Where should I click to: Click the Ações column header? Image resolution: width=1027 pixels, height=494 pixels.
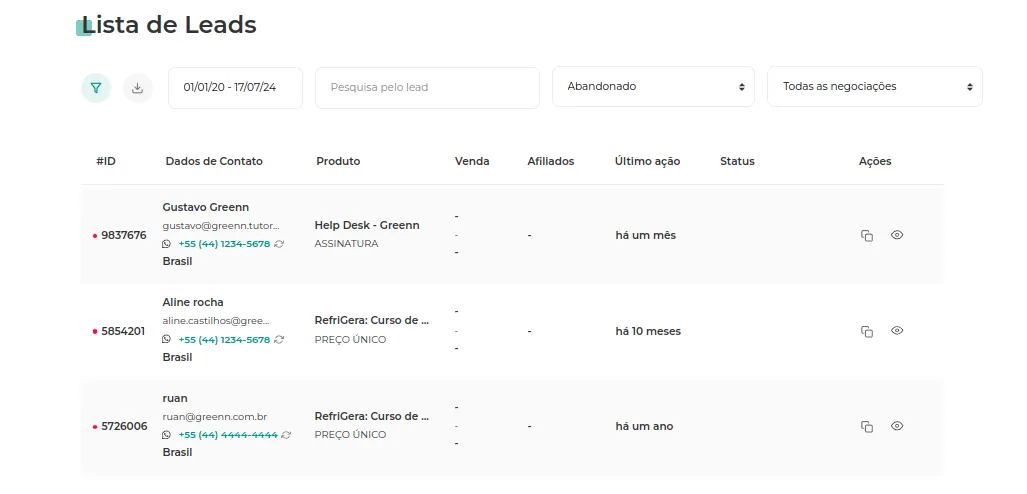tap(875, 161)
